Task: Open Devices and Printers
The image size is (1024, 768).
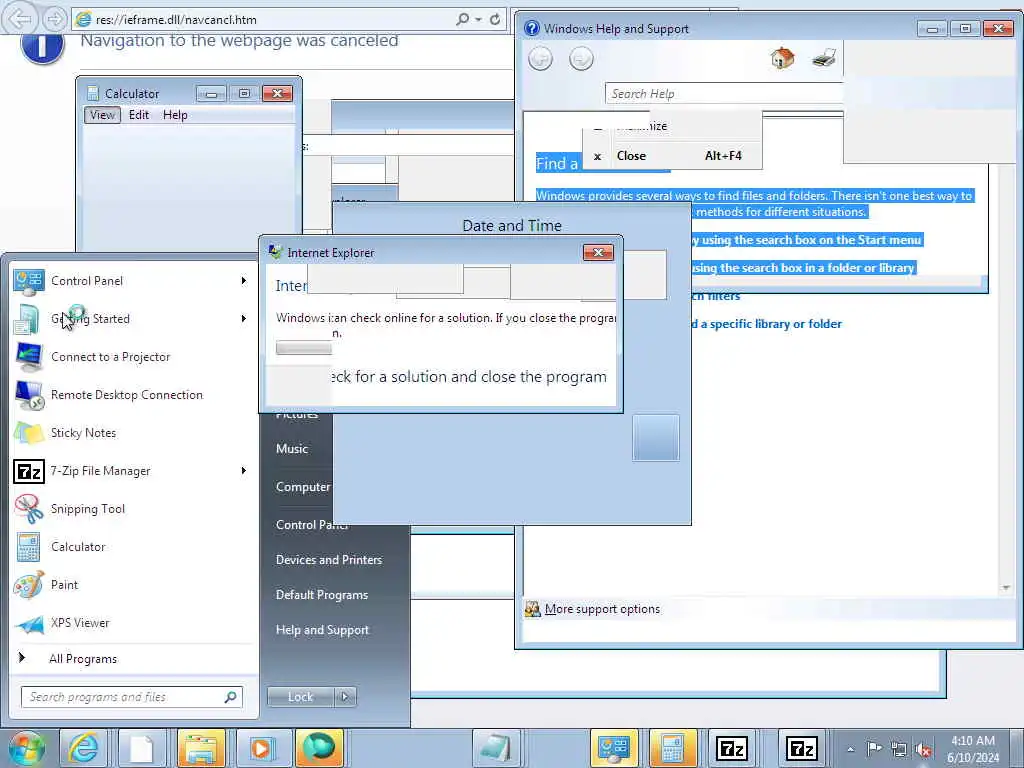Action: coord(328,560)
